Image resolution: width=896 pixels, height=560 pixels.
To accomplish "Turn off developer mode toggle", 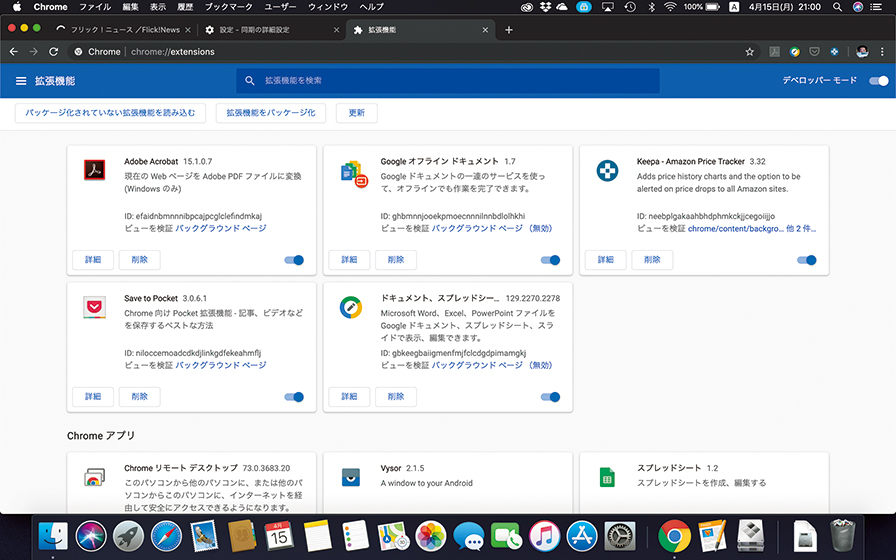I will coord(878,81).
